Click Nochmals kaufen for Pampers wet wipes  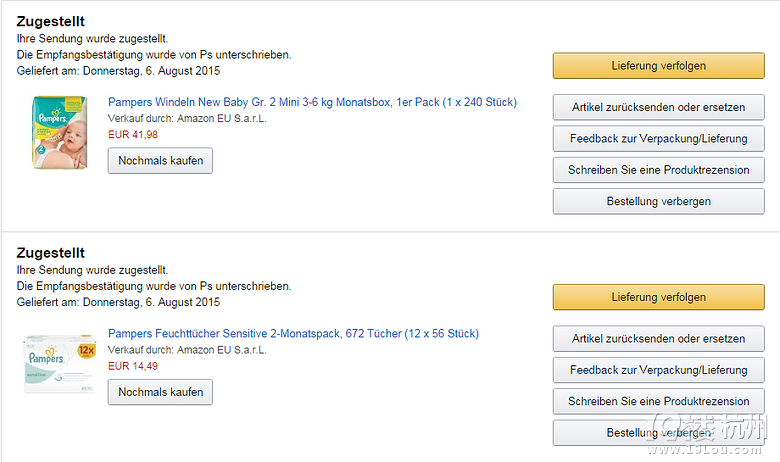[x=160, y=392]
